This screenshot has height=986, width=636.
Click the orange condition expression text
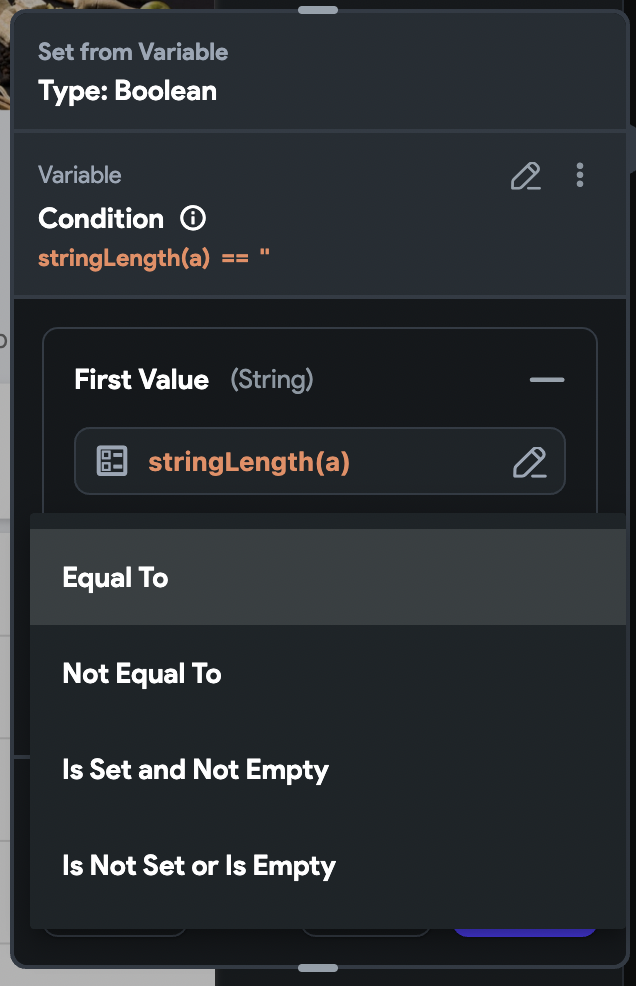point(155,258)
